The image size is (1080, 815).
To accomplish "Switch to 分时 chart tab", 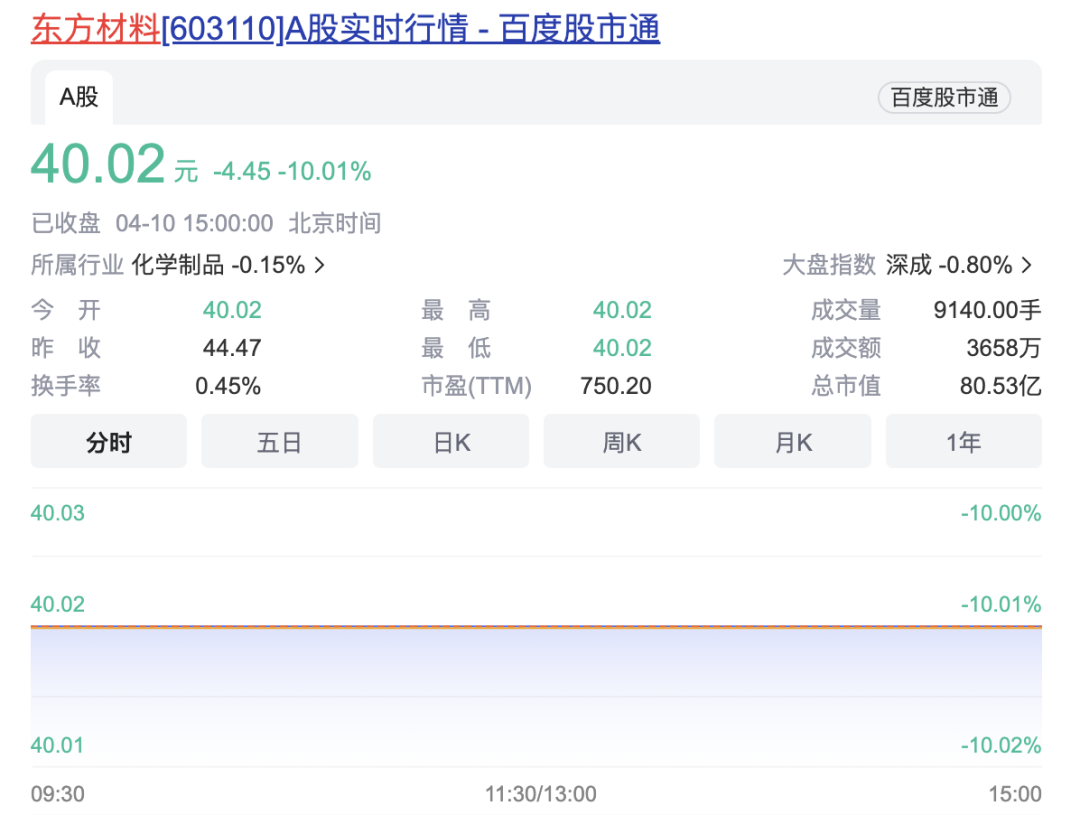I will pos(108,442).
